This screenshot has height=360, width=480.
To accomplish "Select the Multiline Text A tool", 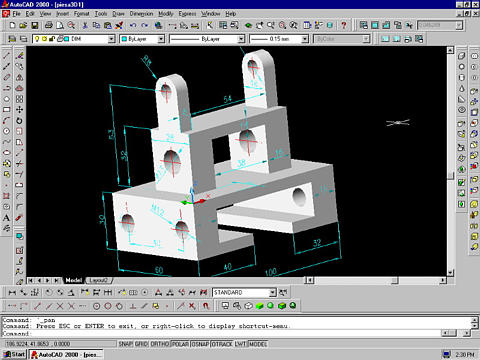I will point(6,218).
